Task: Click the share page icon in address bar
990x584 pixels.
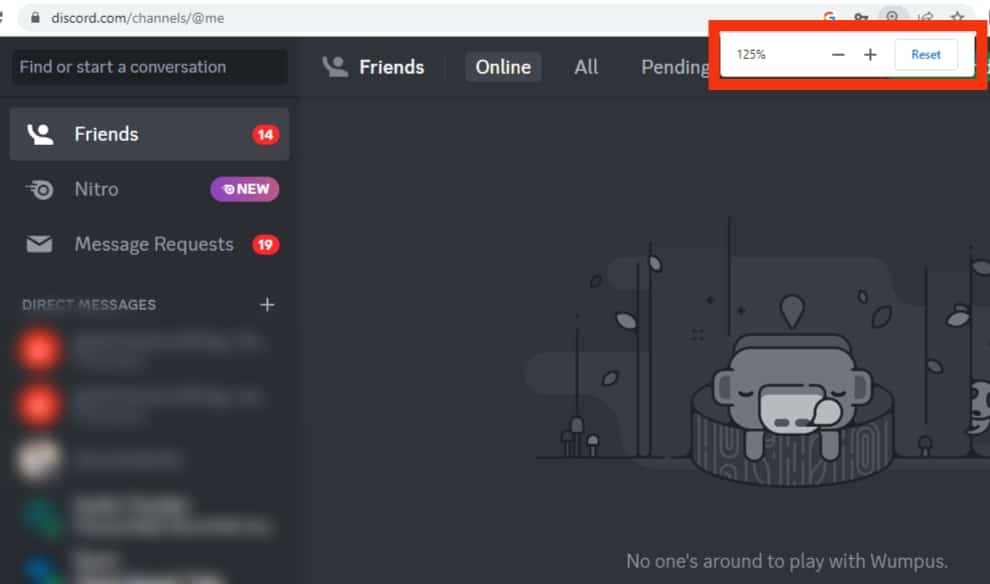Action: tap(926, 17)
